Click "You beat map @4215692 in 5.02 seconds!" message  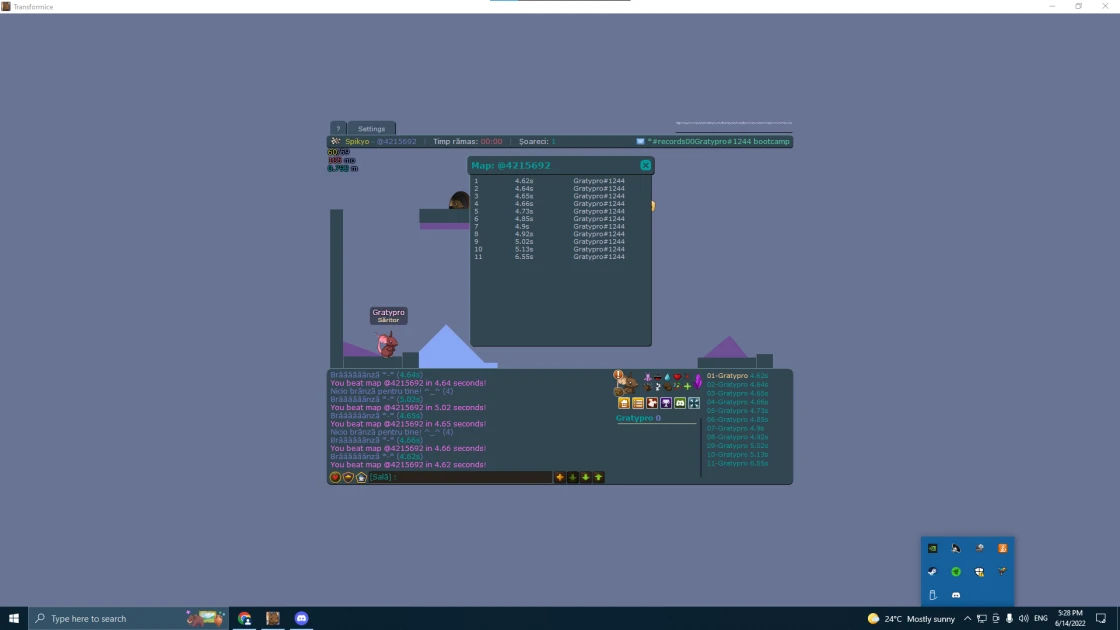tap(408, 407)
